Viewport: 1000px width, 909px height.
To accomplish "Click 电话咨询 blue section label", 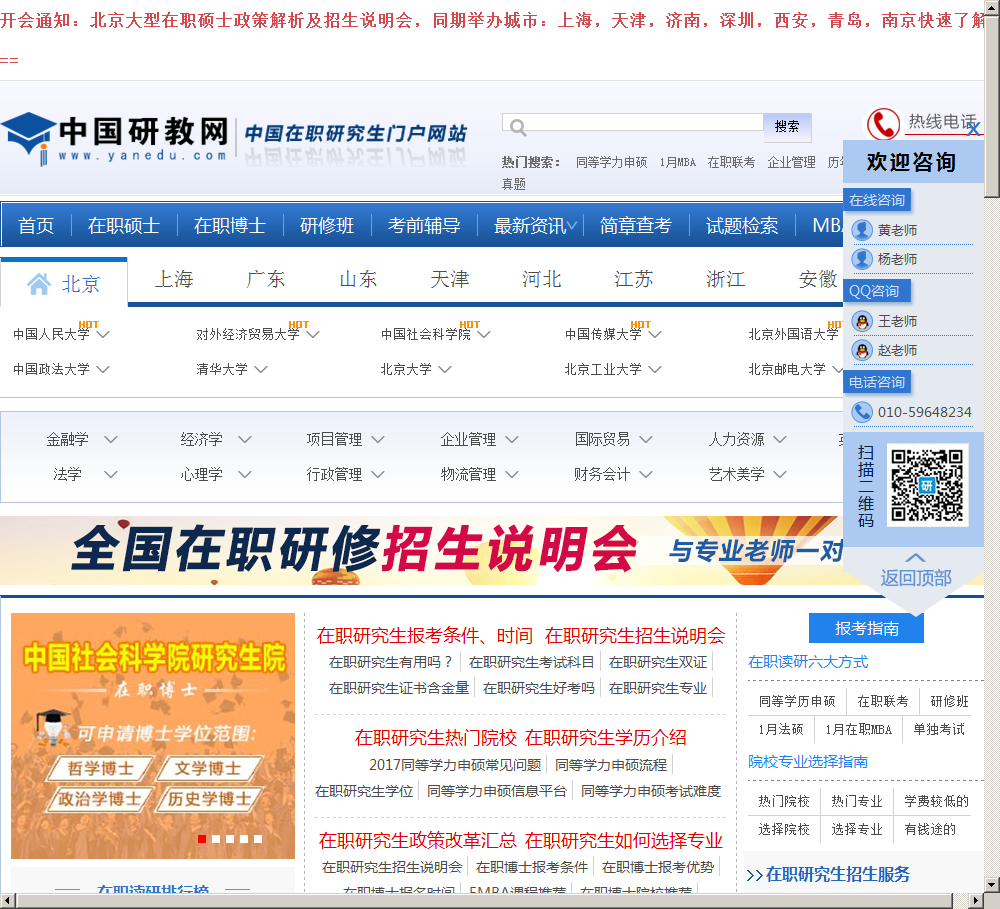I will (876, 382).
